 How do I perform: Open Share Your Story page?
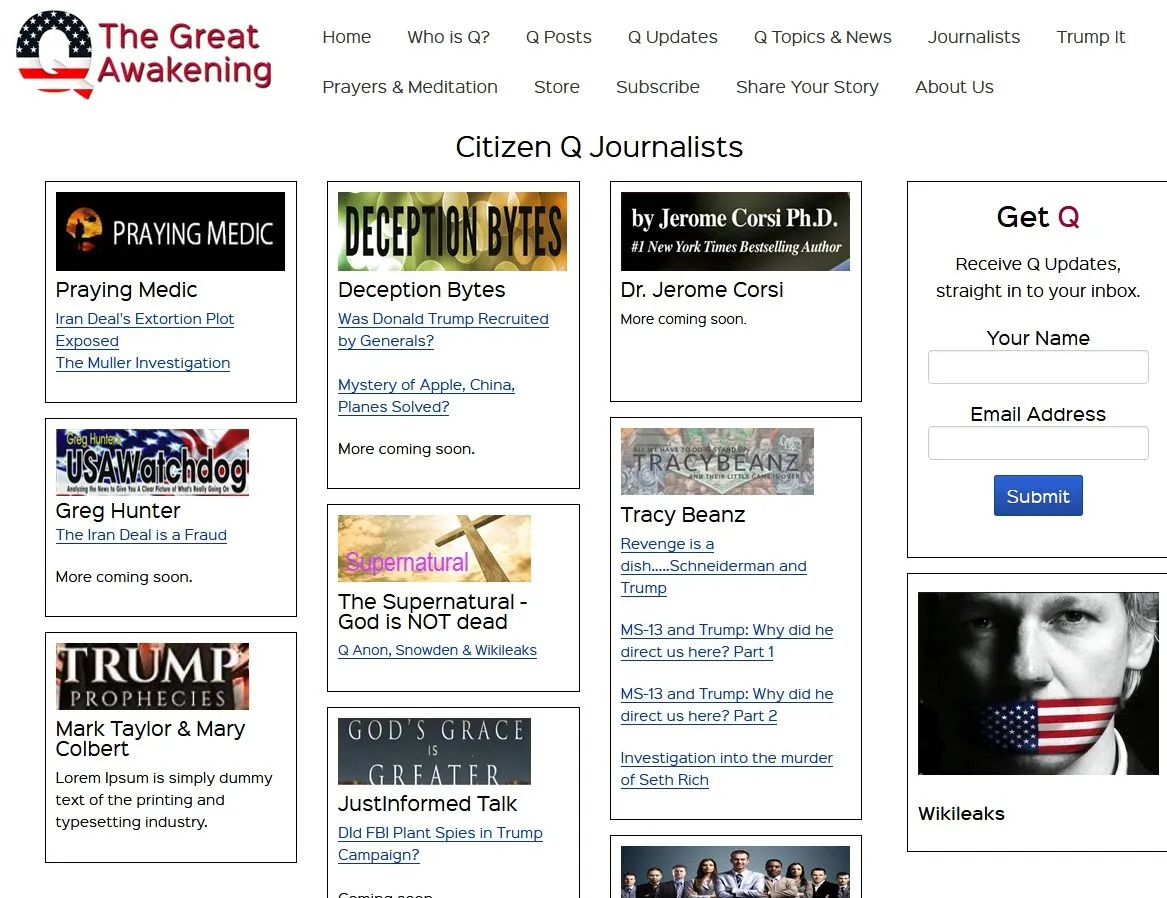click(x=807, y=87)
